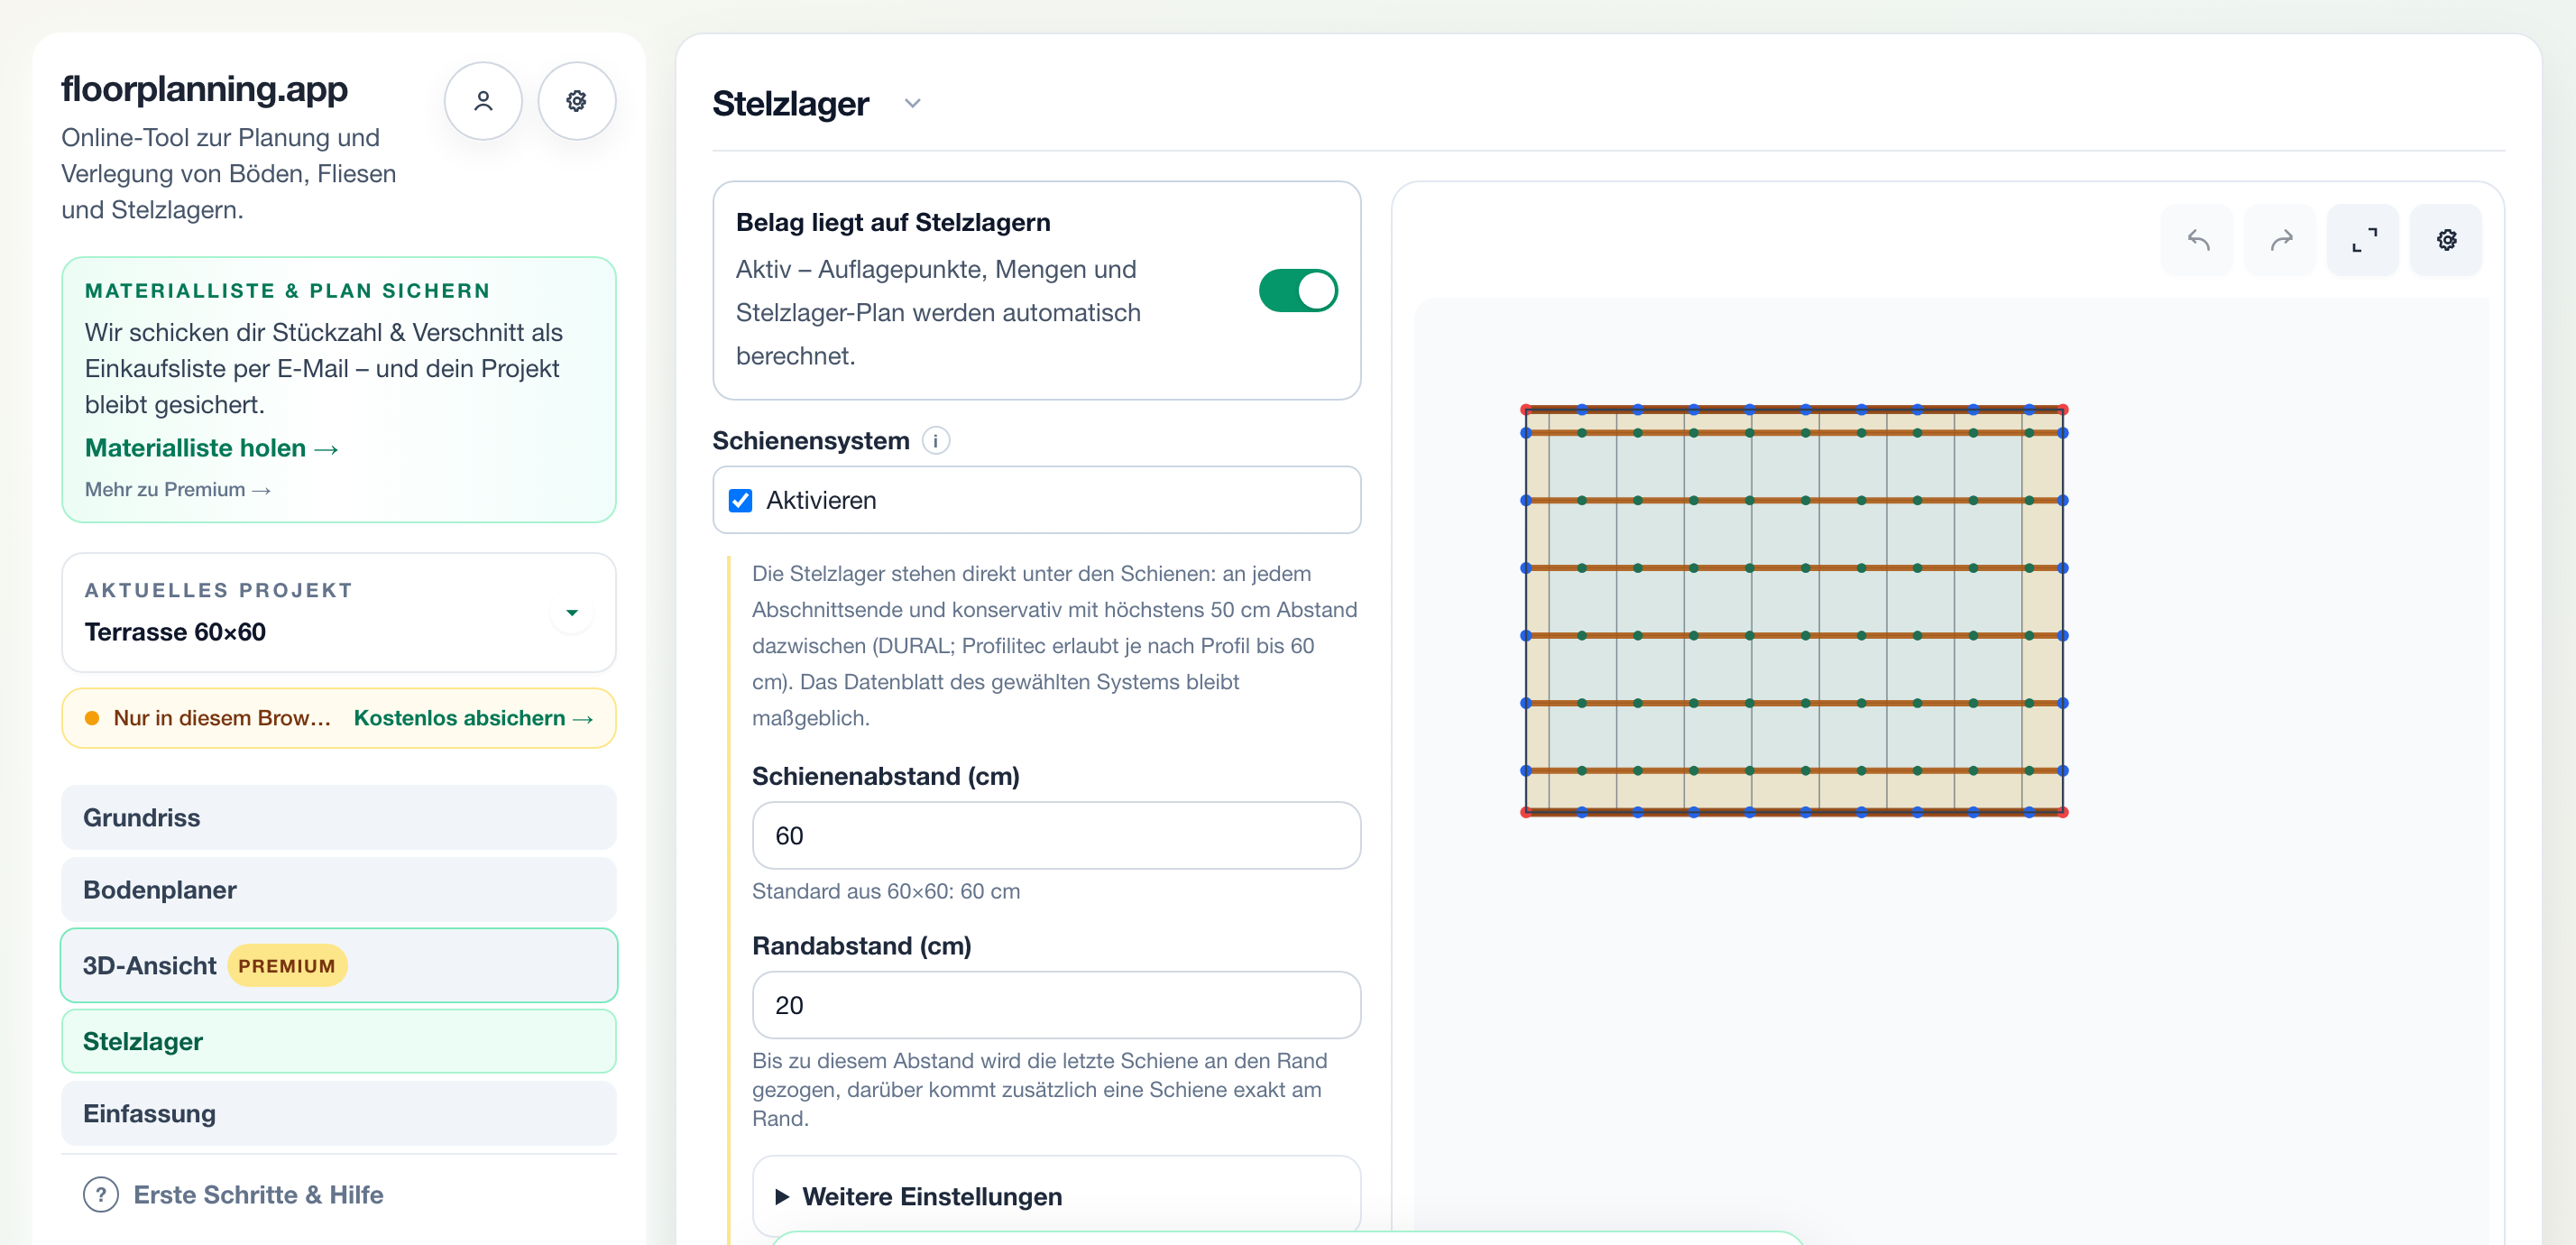The height and width of the screenshot is (1245, 2576).
Task: Click the PREMIUM badge
Action: point(287,967)
